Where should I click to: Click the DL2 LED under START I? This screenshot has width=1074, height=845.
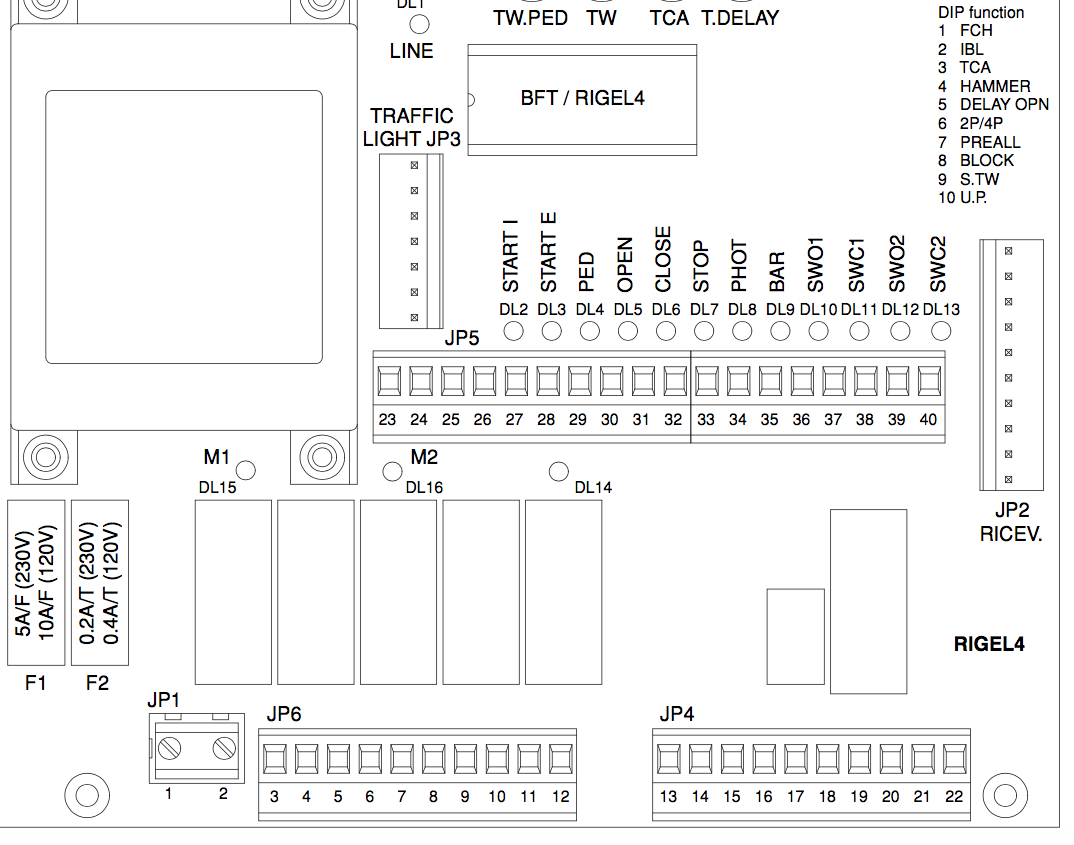tap(513, 331)
